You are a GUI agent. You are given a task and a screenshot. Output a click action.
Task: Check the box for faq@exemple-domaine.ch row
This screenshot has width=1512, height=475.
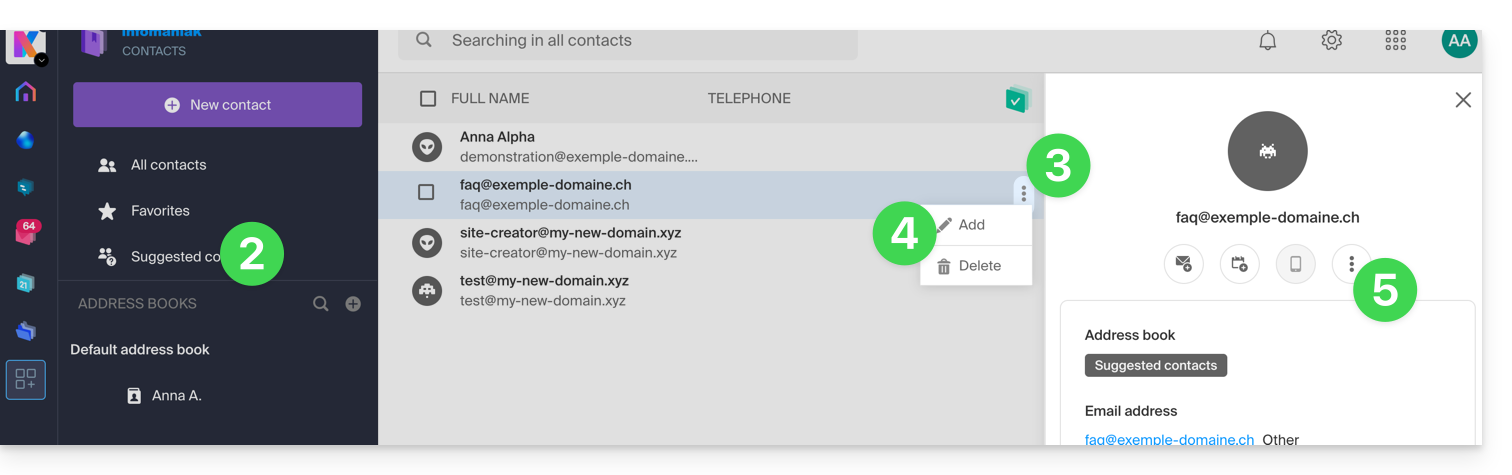[x=426, y=192]
